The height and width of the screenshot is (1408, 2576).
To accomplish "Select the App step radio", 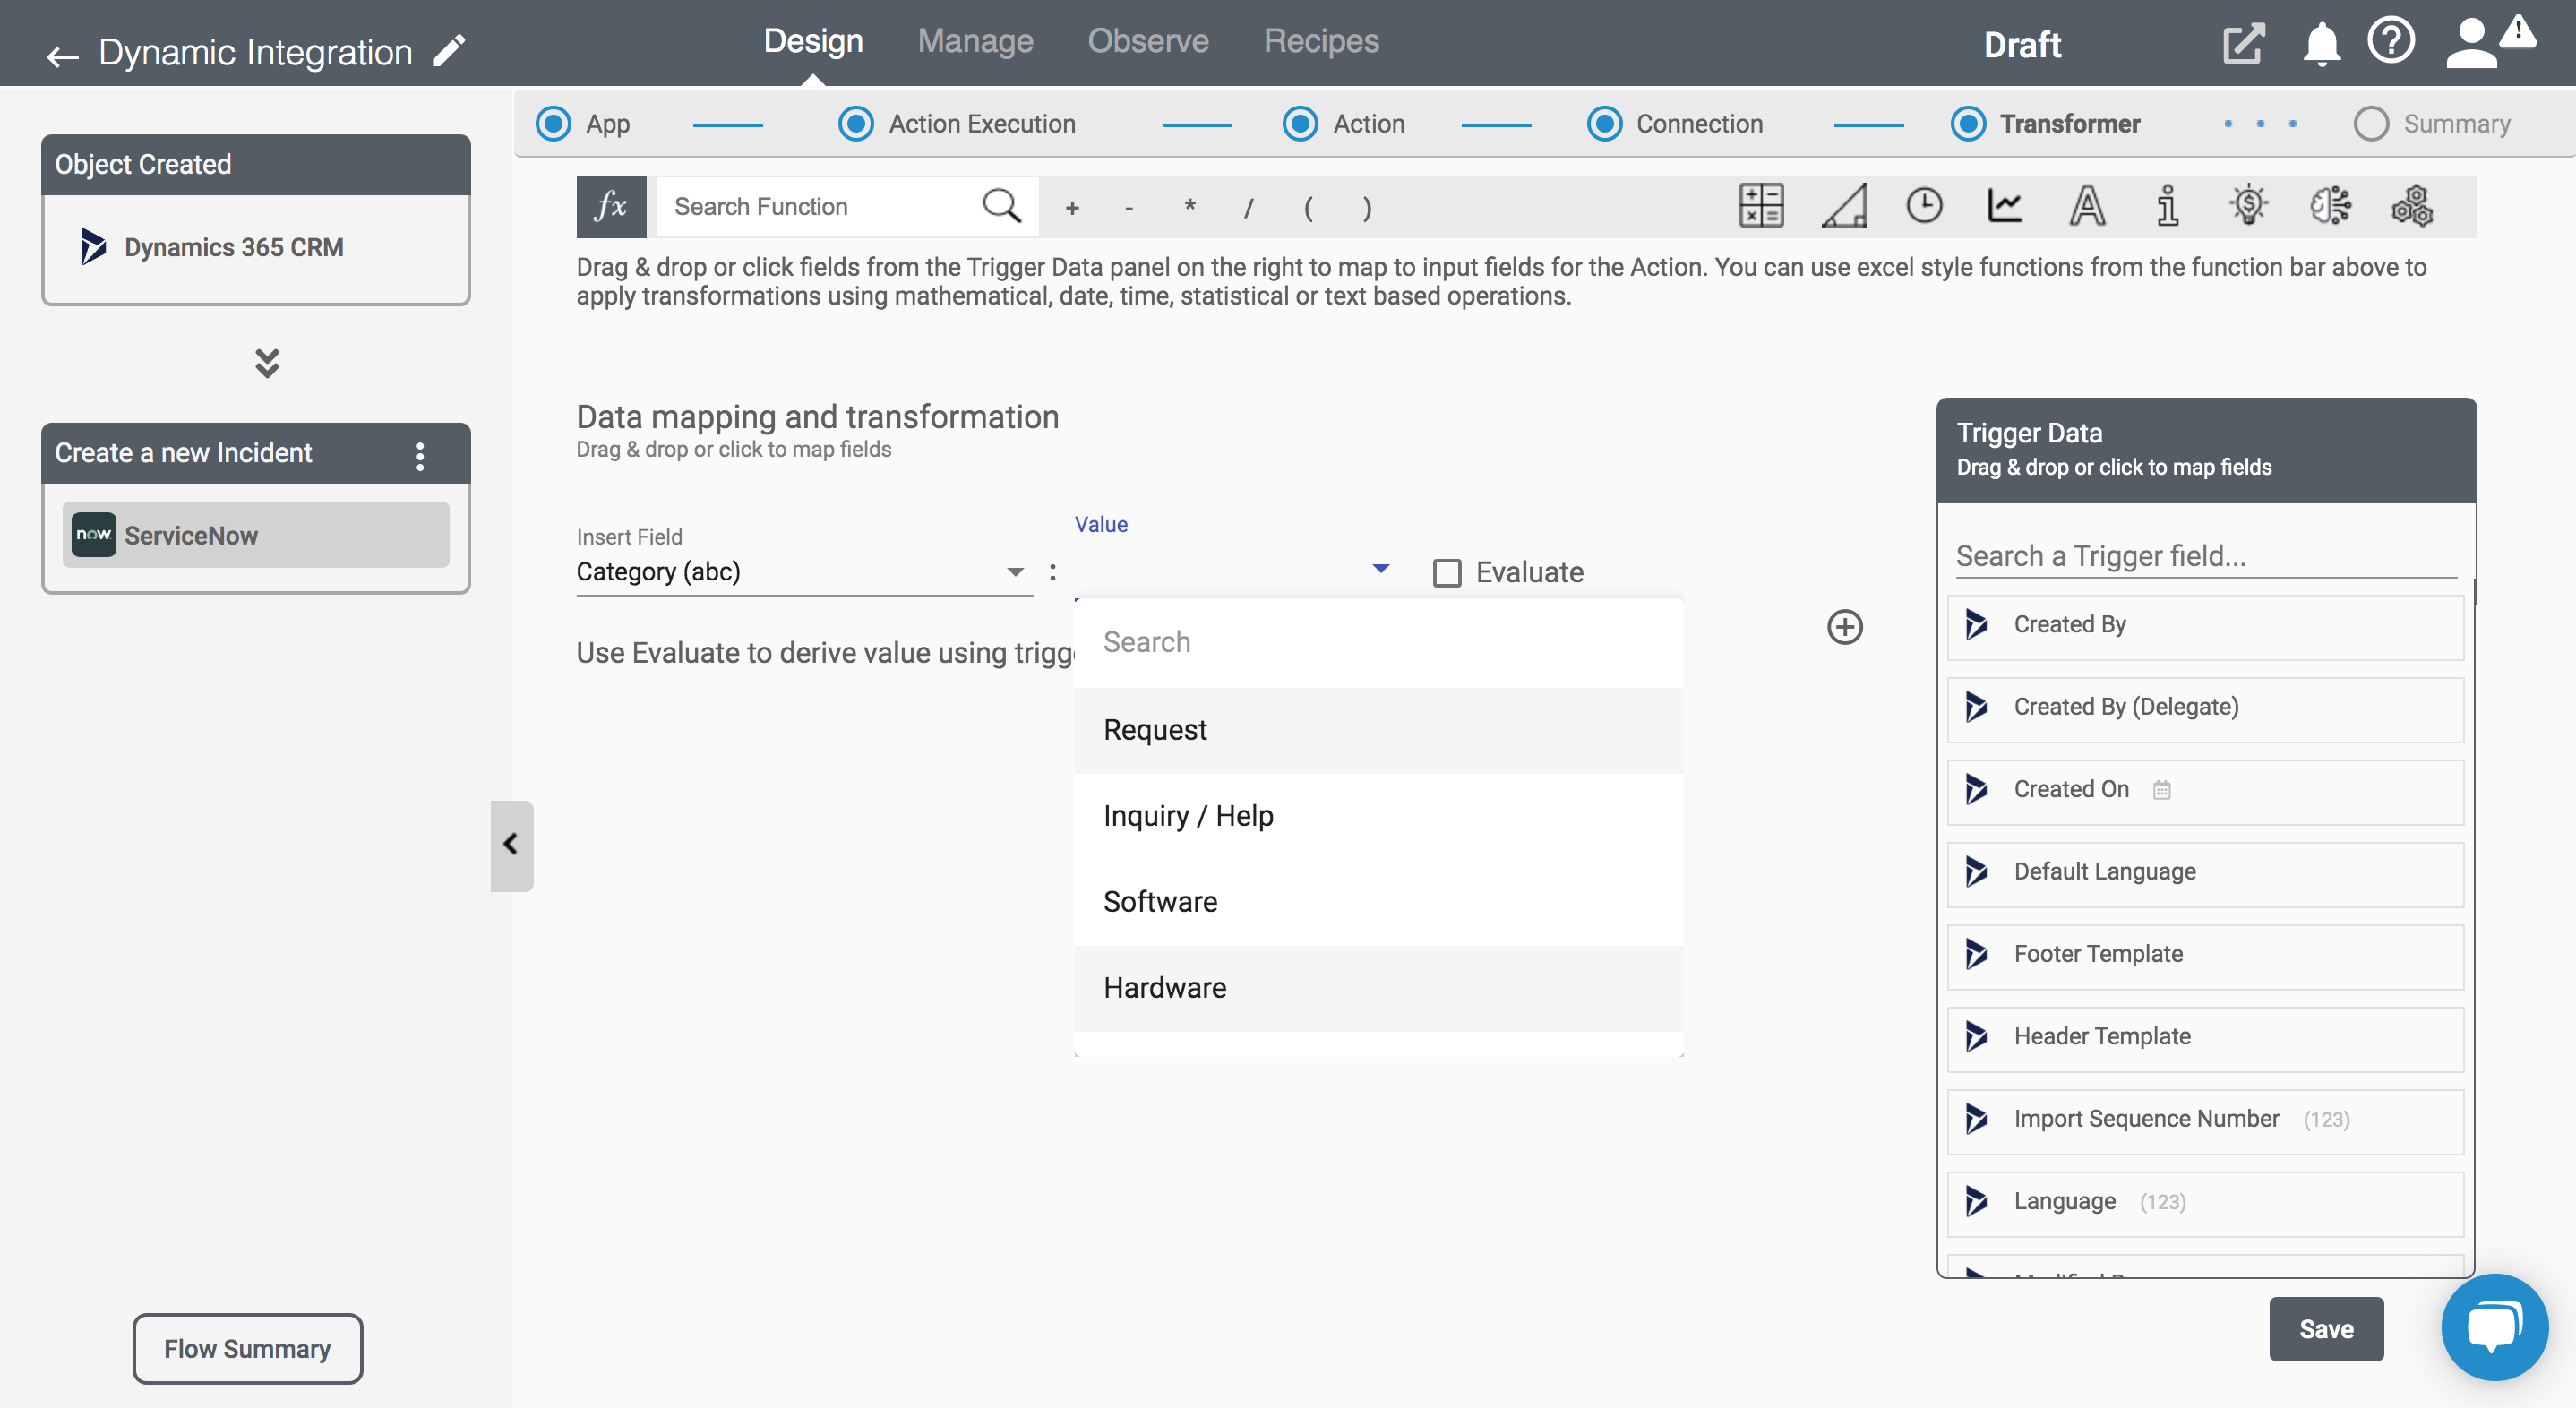I will [x=553, y=124].
